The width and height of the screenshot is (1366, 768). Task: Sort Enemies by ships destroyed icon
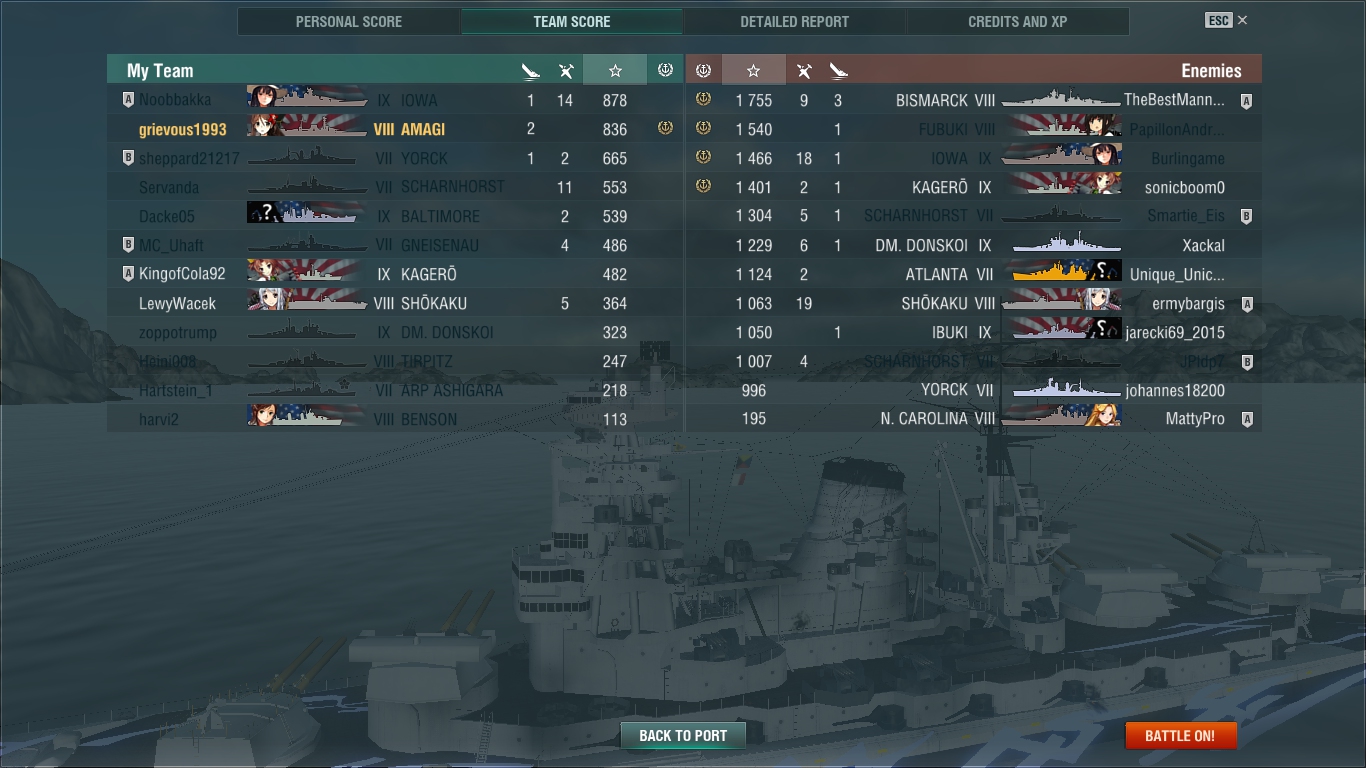click(838, 70)
